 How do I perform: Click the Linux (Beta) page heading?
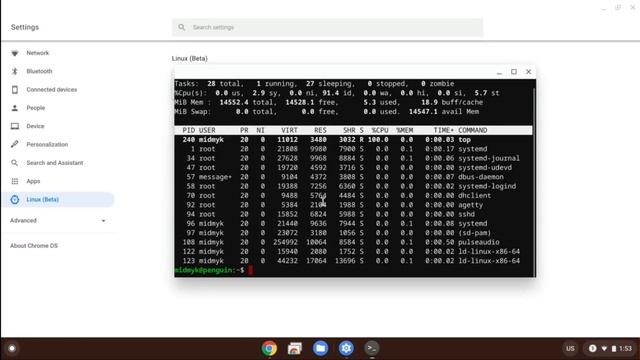pos(190,59)
